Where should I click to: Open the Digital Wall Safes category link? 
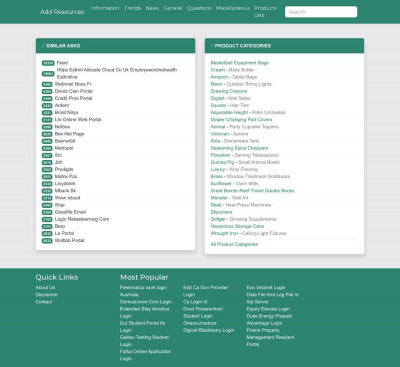pos(230,98)
